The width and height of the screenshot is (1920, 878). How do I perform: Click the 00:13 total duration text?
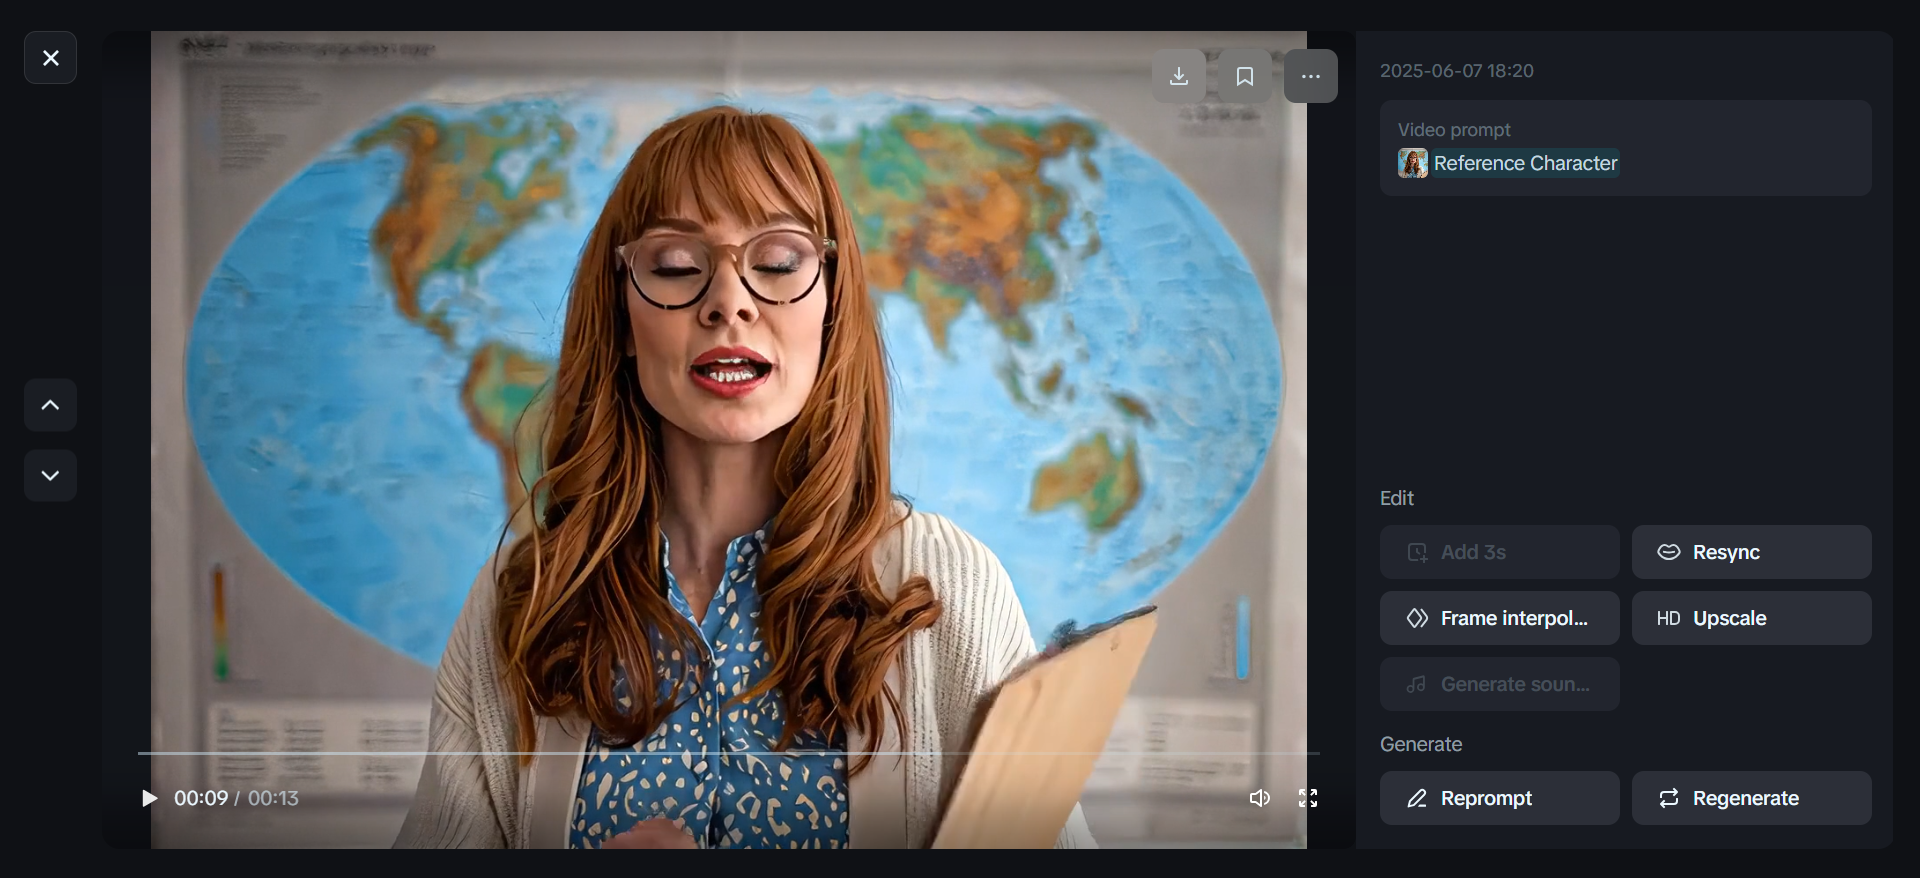point(273,798)
